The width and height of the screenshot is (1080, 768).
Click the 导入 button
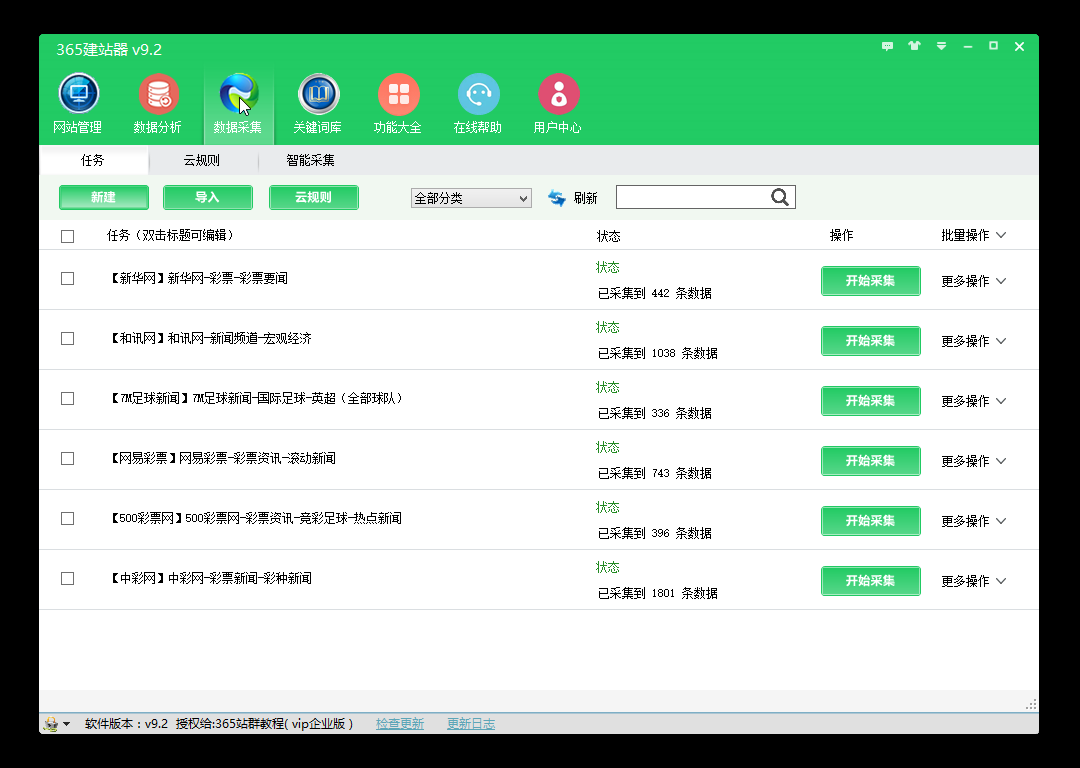pos(208,197)
